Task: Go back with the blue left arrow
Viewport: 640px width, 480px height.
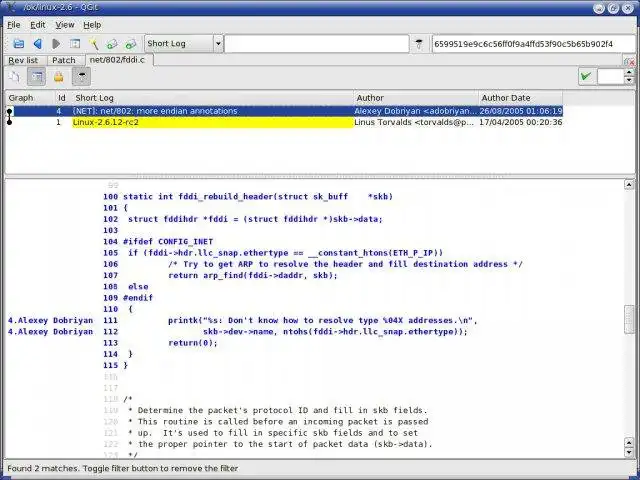Action: [38, 44]
